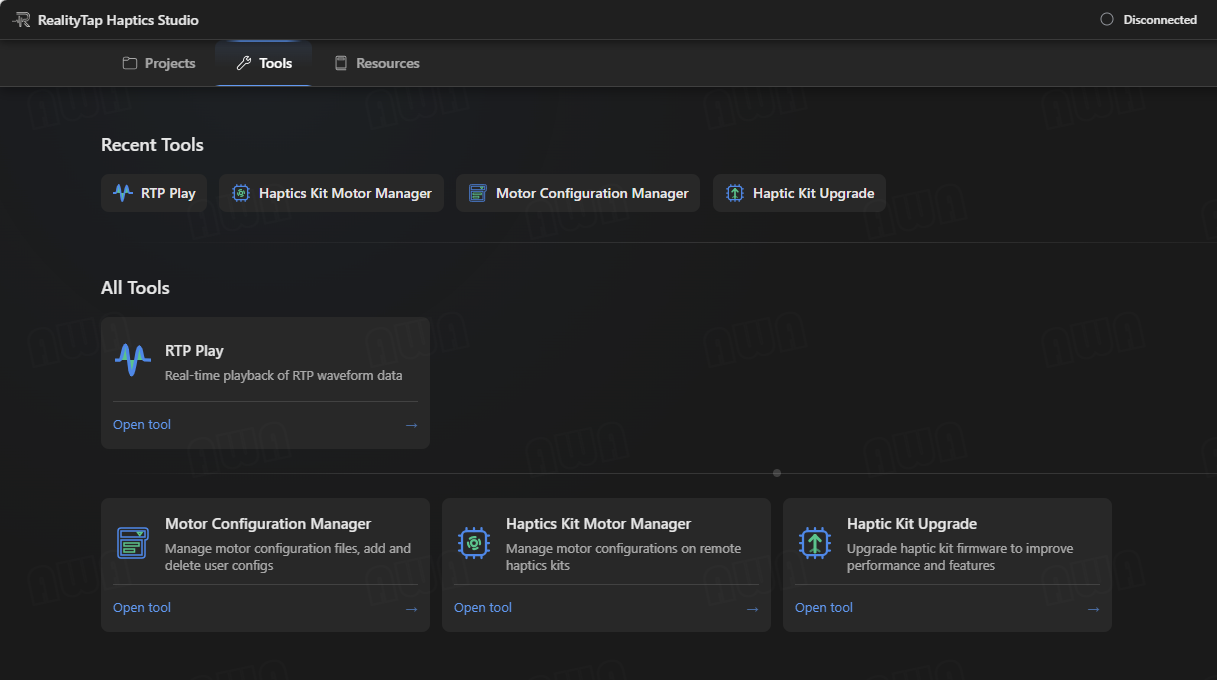Click the RealityTap Haptics Studio title text
1217x680 pixels.
[x=118, y=20]
